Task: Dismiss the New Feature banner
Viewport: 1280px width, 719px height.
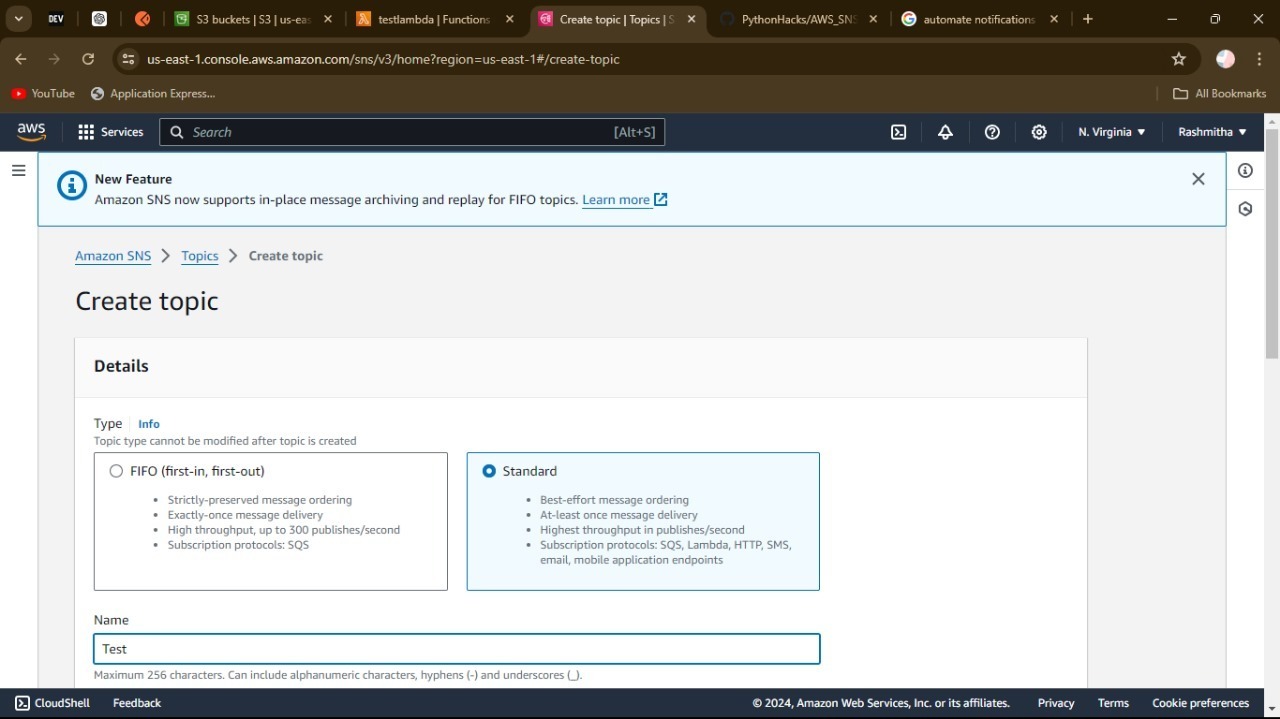Action: click(1198, 179)
